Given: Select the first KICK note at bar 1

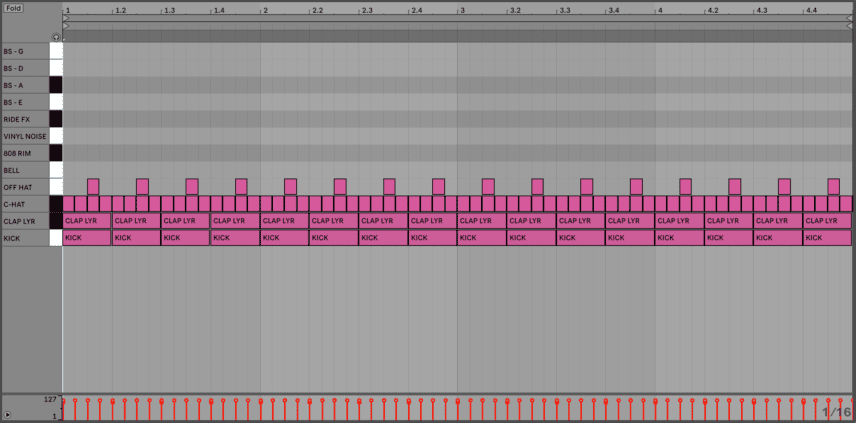Looking at the screenshot, I should tap(87, 238).
